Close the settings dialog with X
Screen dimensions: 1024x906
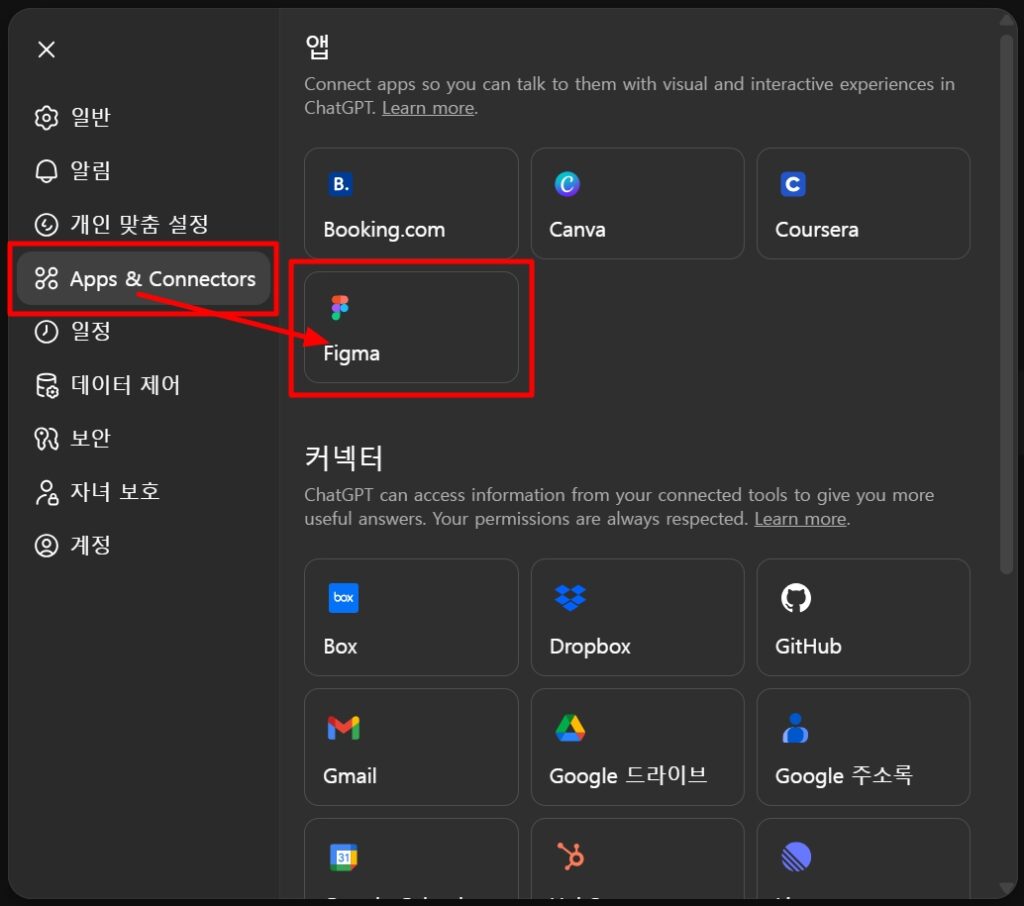point(46,50)
